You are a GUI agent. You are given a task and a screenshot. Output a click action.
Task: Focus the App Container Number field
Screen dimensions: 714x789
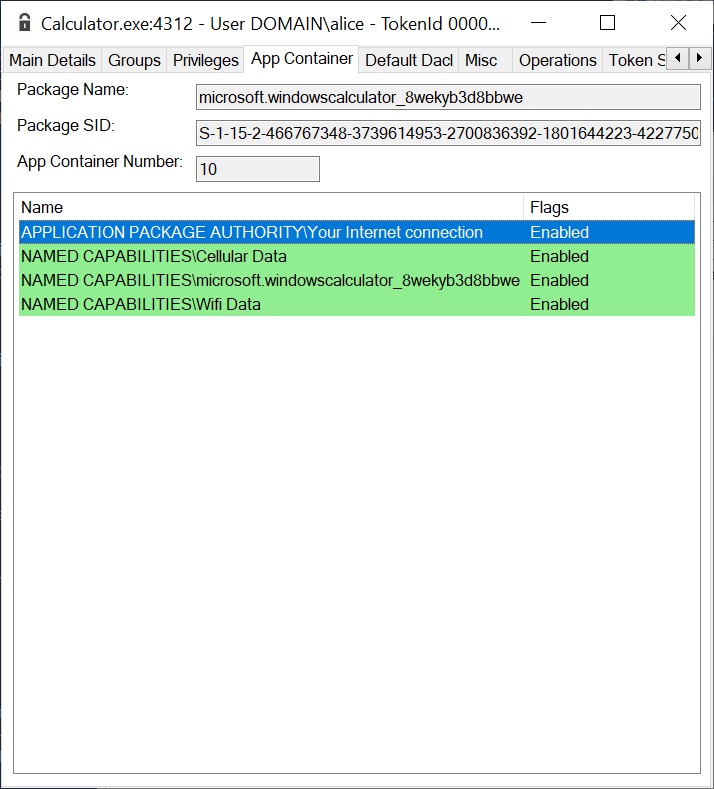point(258,169)
